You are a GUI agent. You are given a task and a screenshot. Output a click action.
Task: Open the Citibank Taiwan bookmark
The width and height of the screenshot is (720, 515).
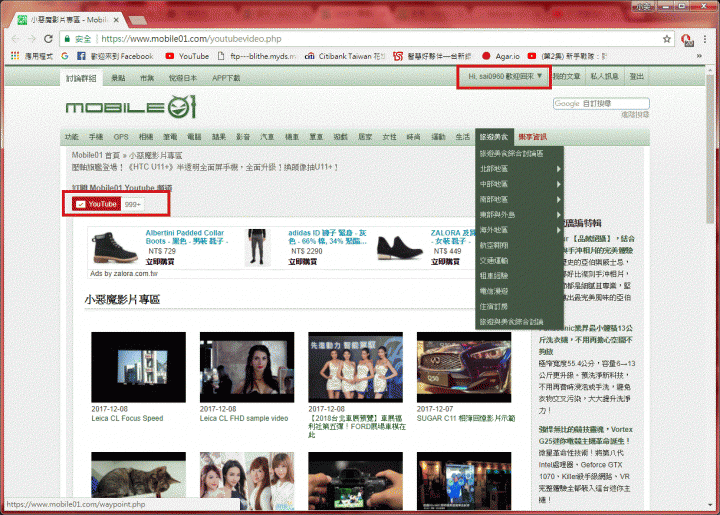345,56
